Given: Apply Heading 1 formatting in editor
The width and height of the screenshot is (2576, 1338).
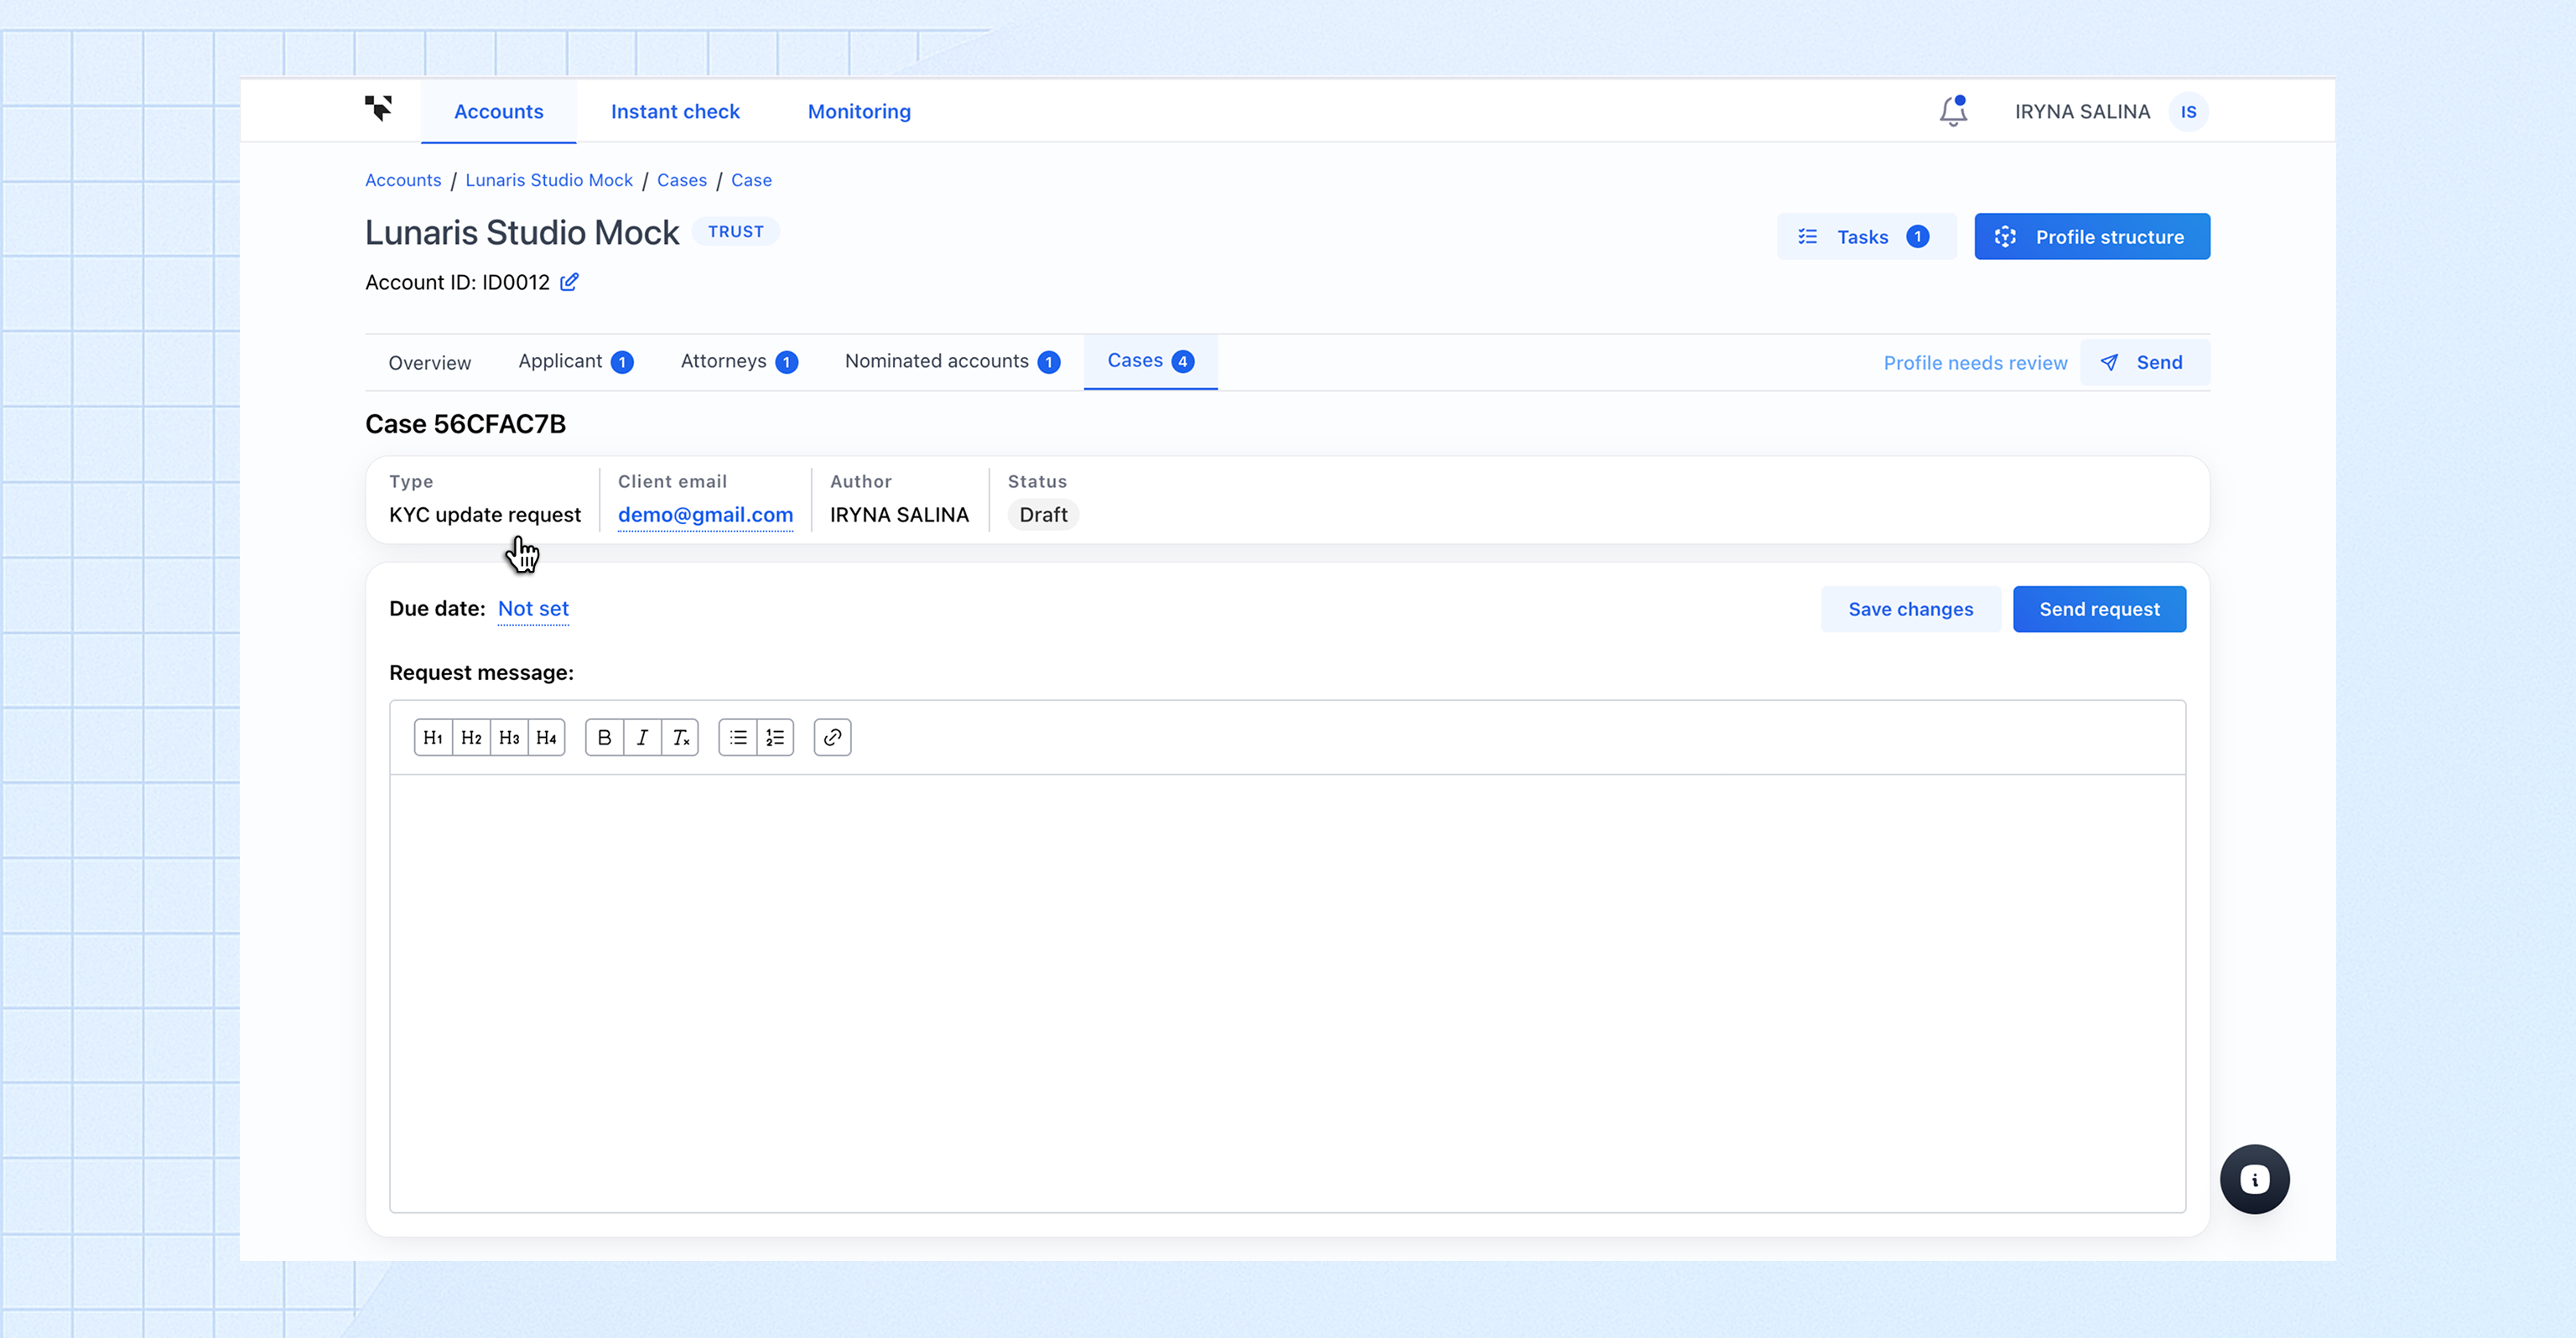Looking at the screenshot, I should click(433, 738).
